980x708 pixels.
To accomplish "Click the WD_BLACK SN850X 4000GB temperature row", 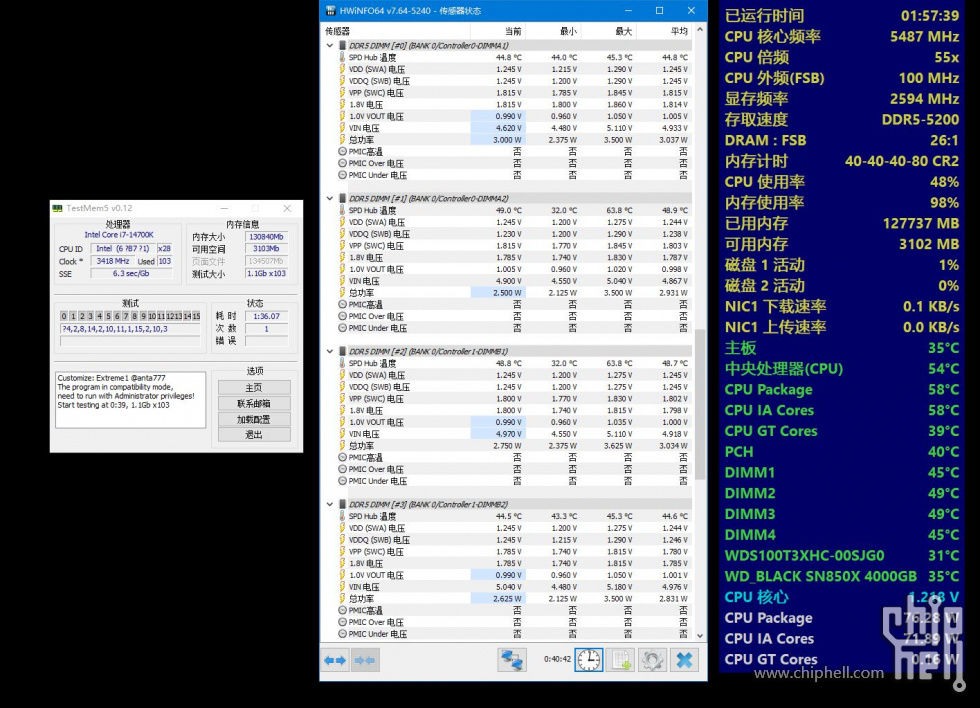I will [x=841, y=576].
